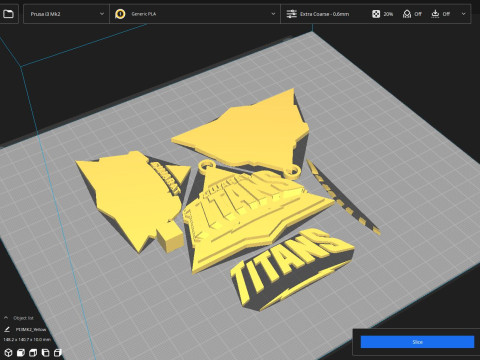The width and height of the screenshot is (480, 360).
Task: Open the Extra Coarse 0.6mm profile settings
Action: click(324, 14)
